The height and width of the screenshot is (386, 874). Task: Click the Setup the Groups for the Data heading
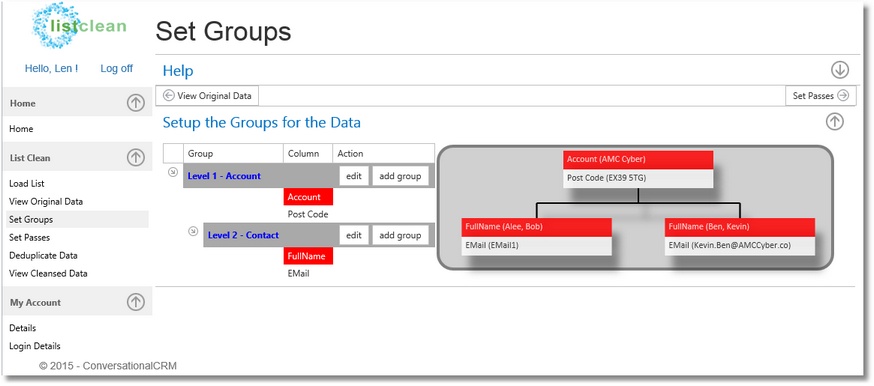261,123
